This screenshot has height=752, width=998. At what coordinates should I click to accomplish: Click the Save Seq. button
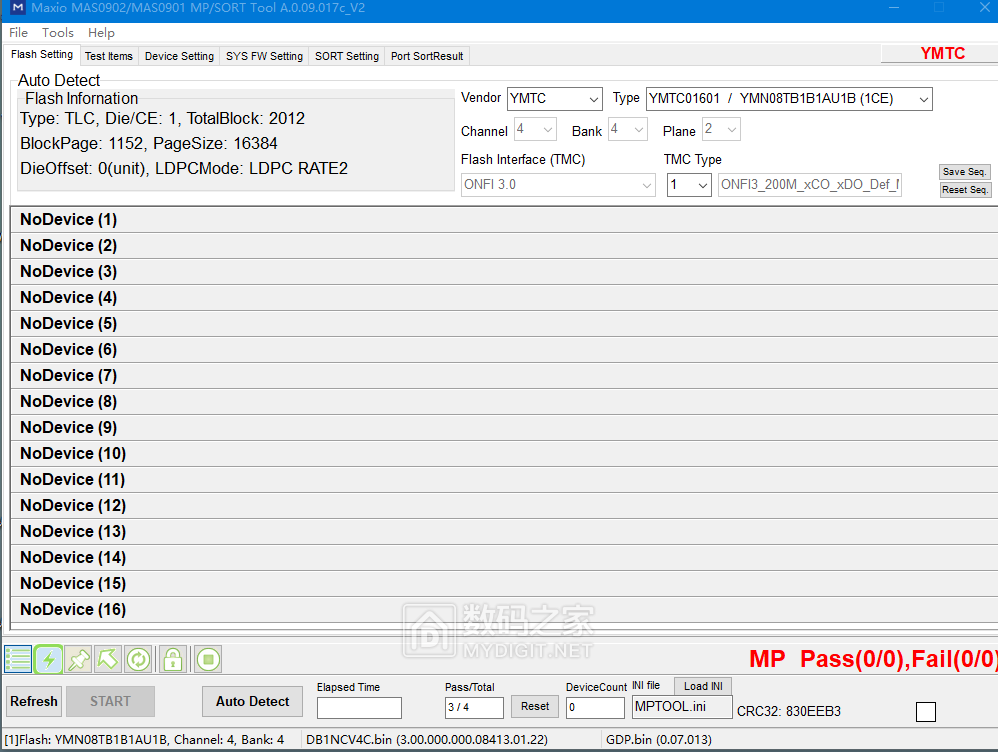[964, 172]
